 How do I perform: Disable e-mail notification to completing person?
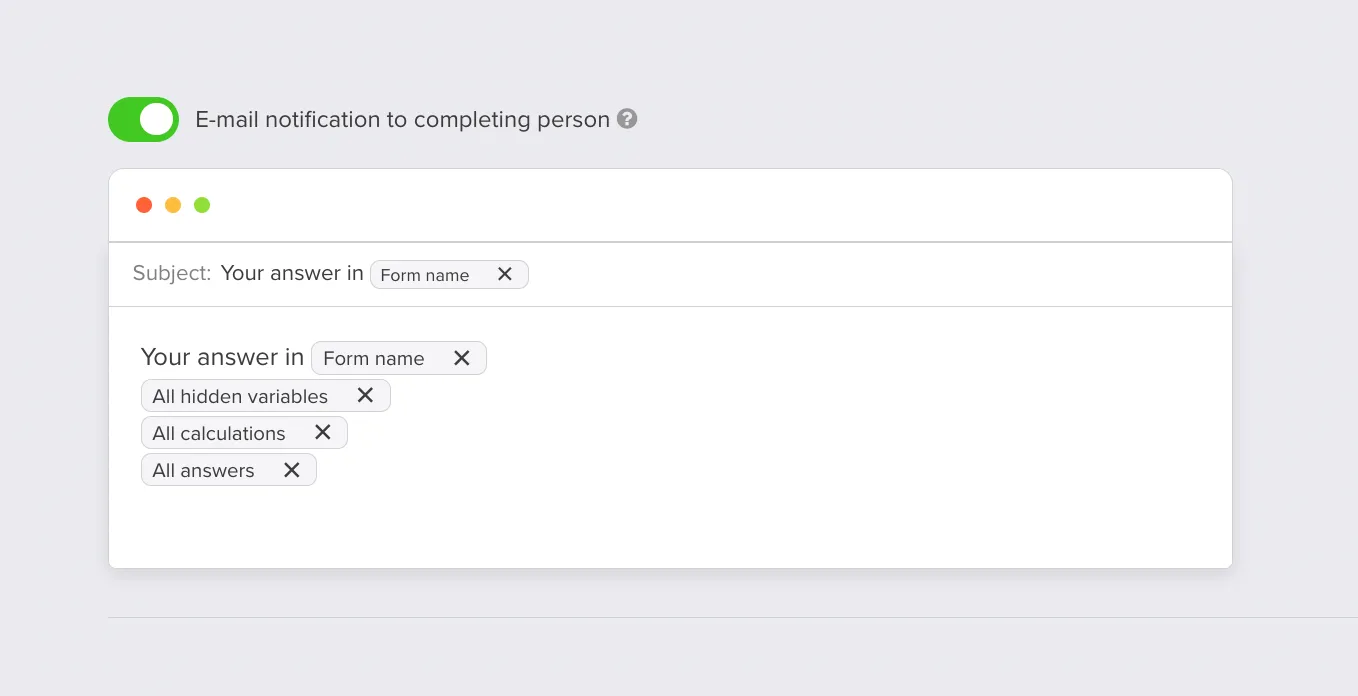point(143,119)
